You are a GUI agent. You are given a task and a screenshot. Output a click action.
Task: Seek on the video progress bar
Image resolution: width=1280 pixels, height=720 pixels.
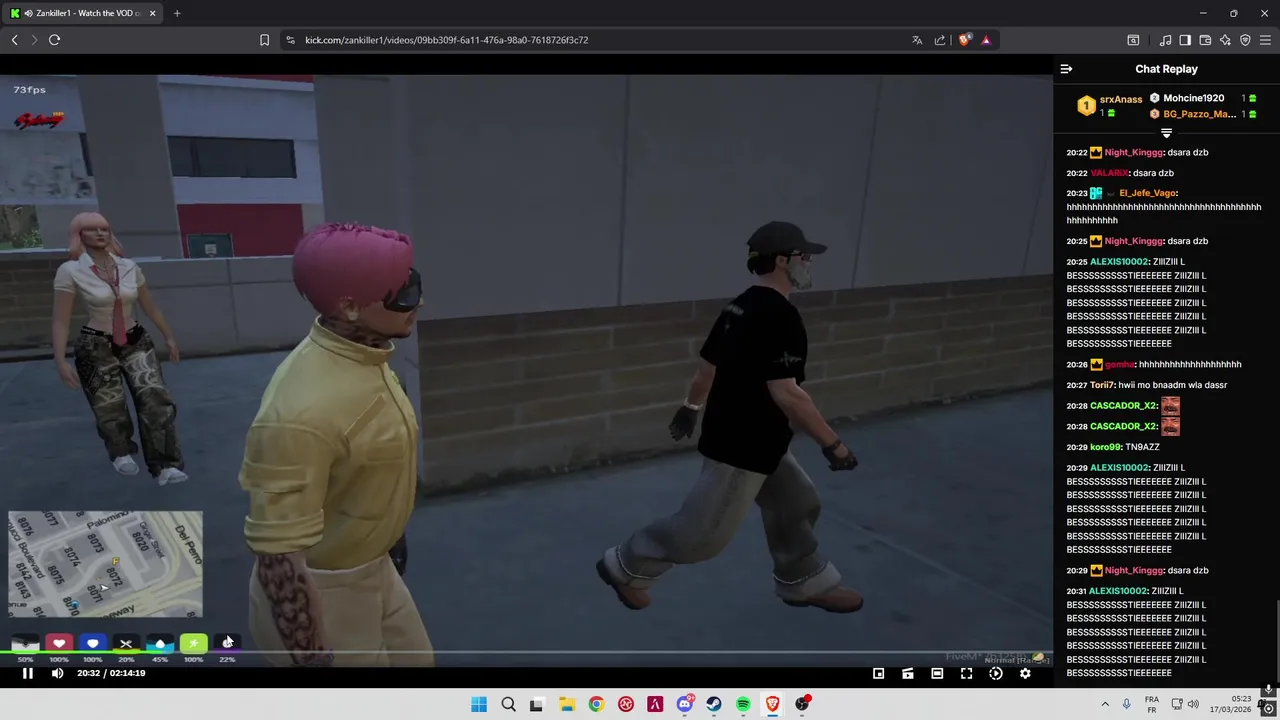pos(526,654)
